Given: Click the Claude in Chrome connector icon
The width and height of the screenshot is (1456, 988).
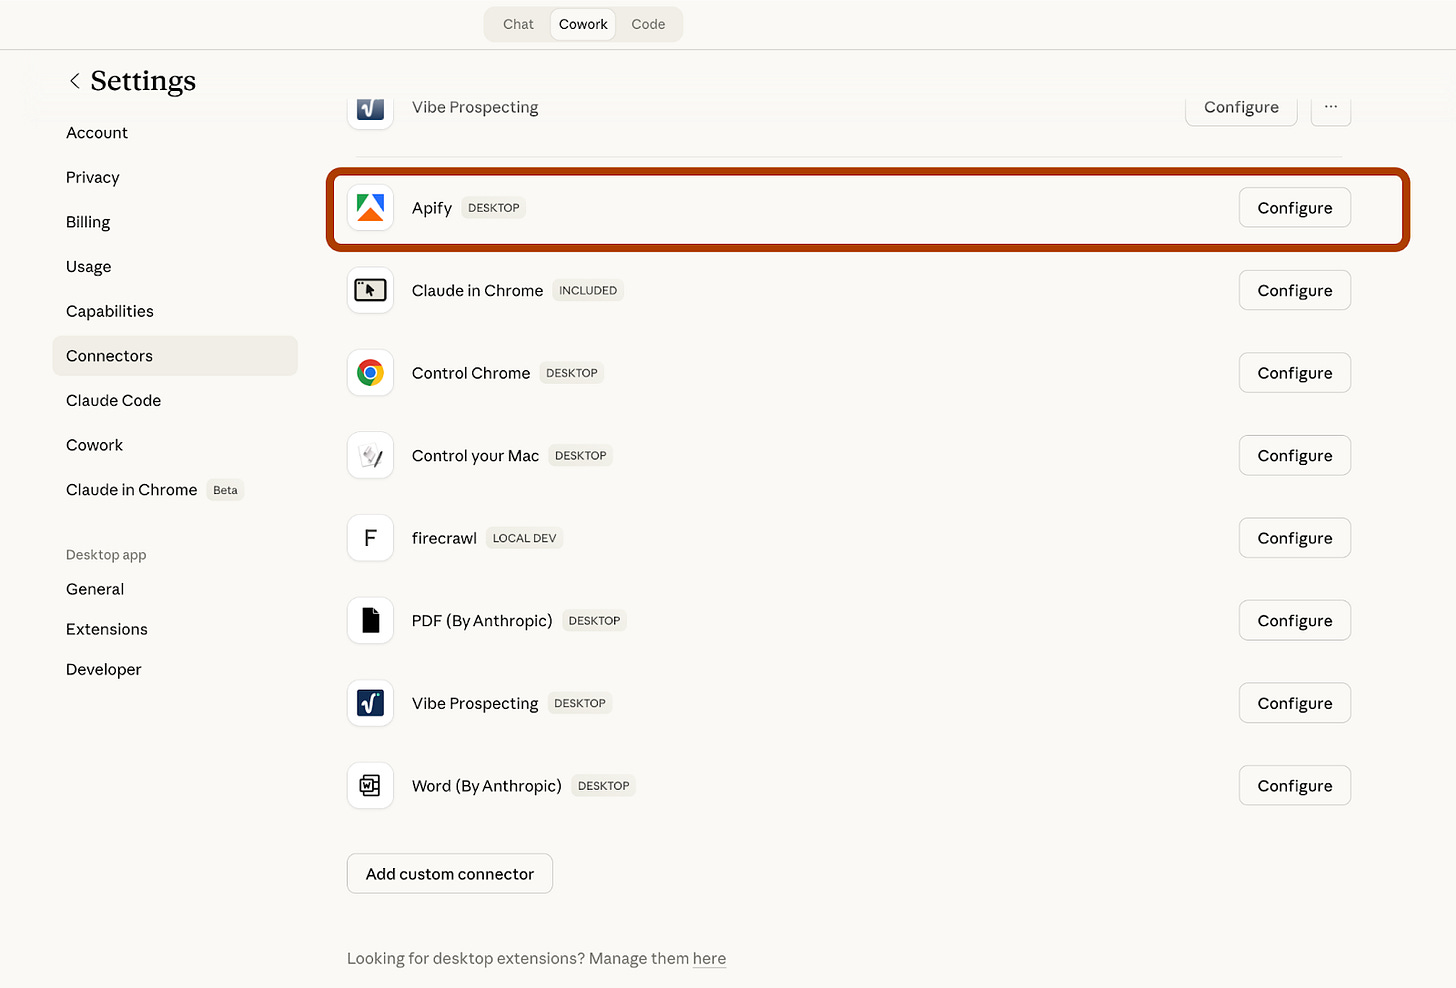Looking at the screenshot, I should (370, 290).
